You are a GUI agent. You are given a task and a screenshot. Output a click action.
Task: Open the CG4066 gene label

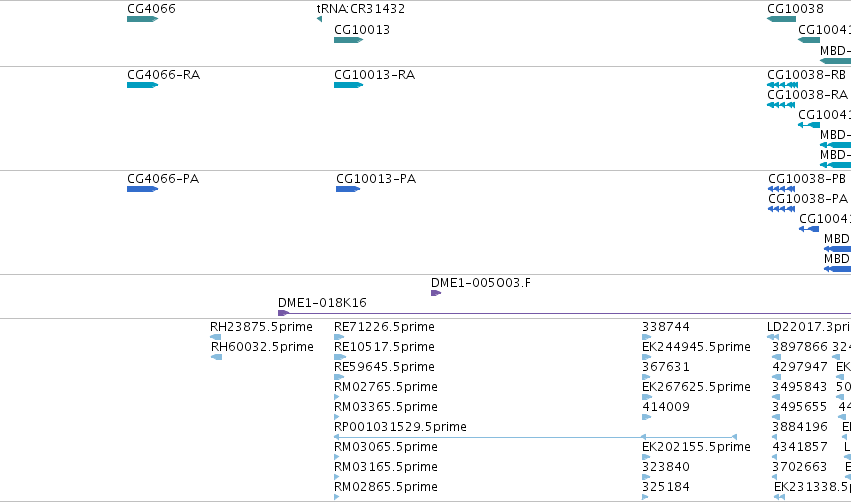(151, 9)
